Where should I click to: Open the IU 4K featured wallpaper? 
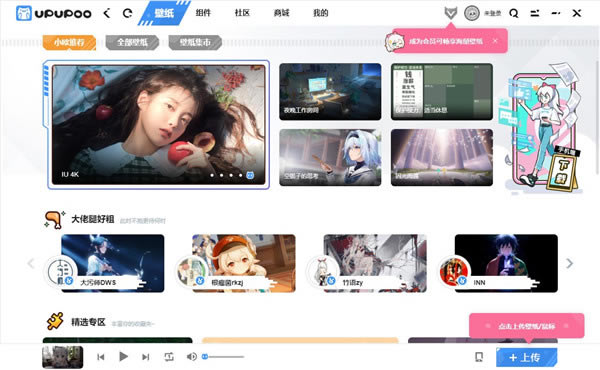tap(158, 125)
